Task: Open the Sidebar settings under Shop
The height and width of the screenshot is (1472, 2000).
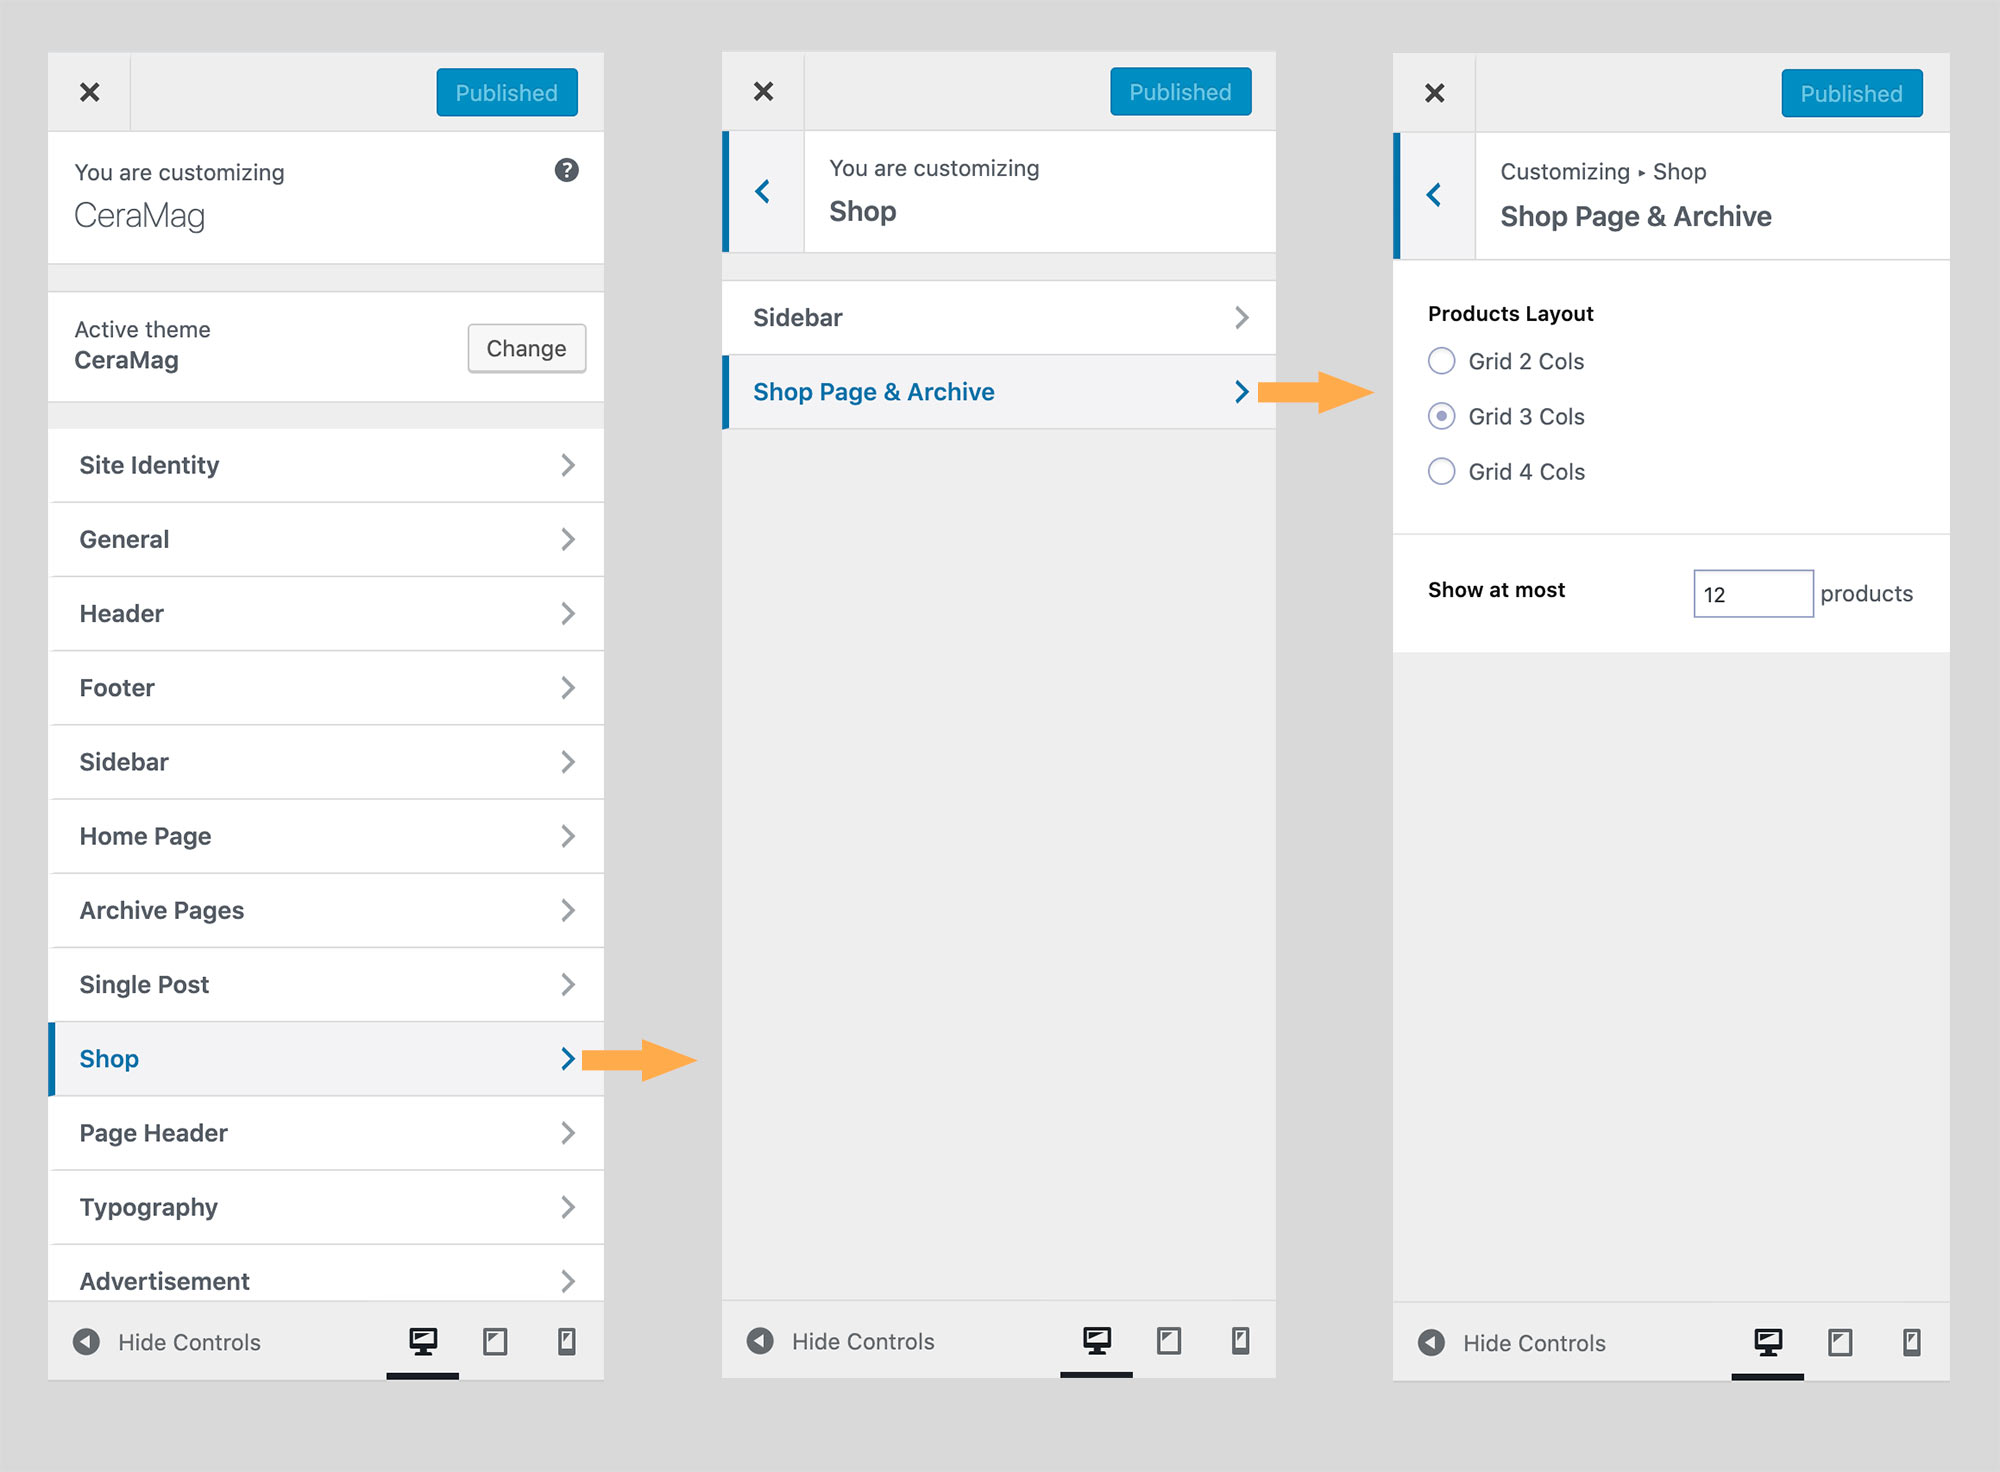Action: click(998, 317)
